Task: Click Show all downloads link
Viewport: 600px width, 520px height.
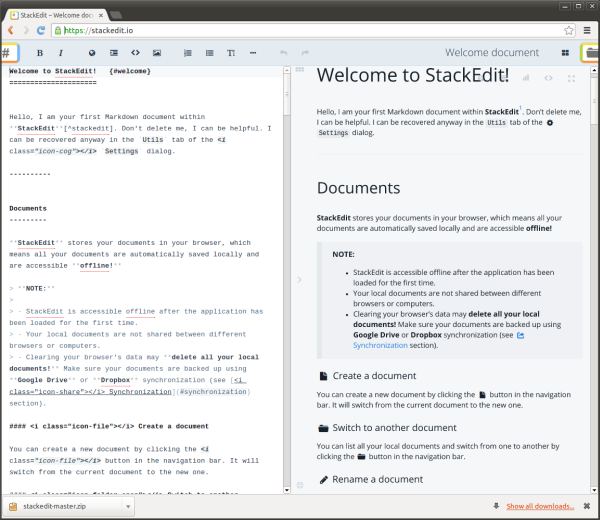Action: [540, 506]
